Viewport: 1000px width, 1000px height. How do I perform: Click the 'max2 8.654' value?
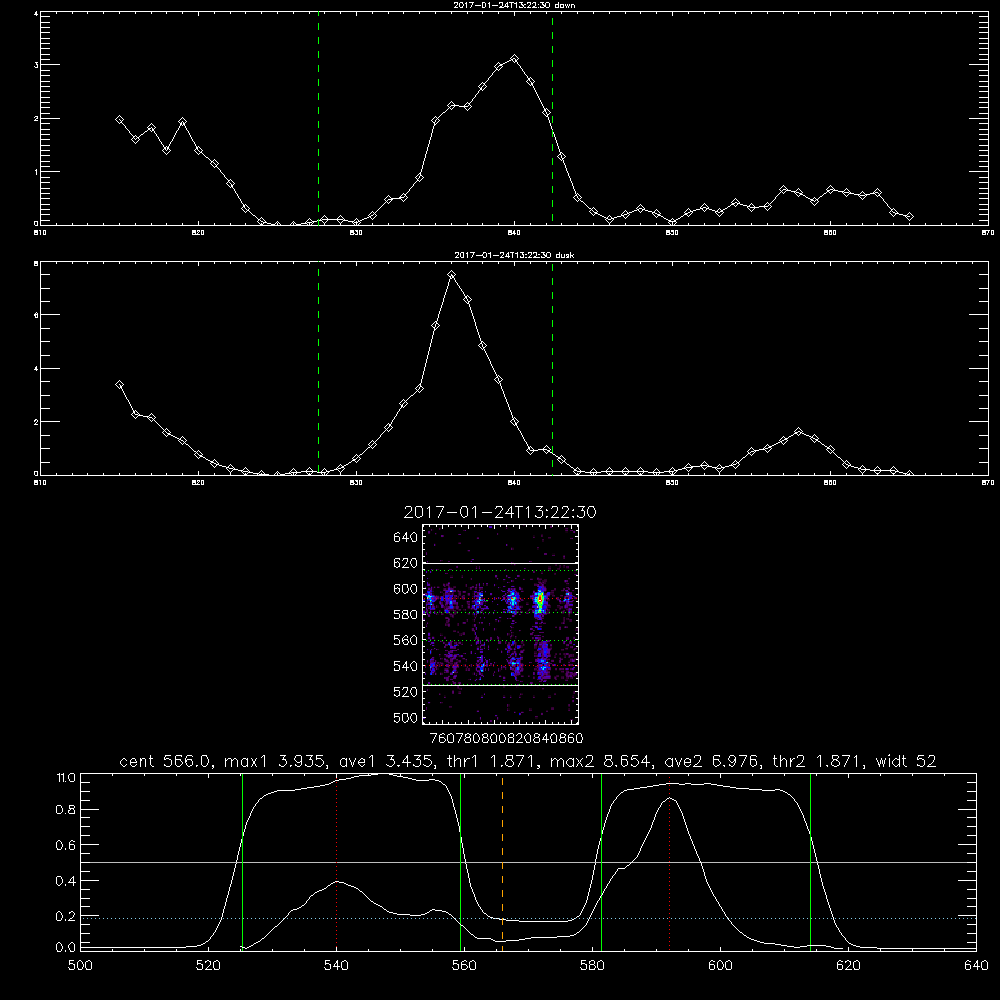601,761
